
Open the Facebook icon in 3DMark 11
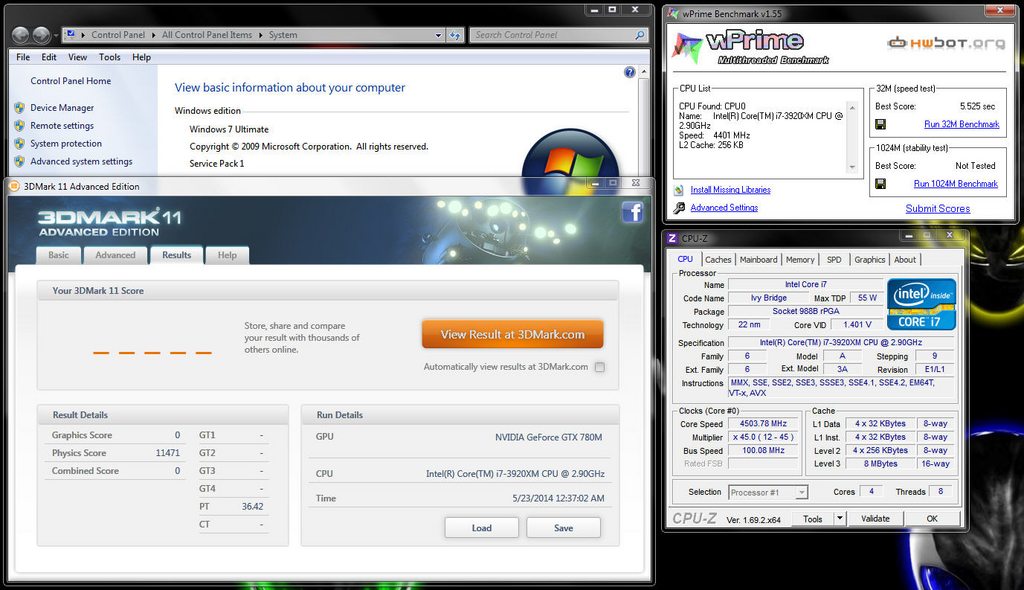(x=632, y=212)
